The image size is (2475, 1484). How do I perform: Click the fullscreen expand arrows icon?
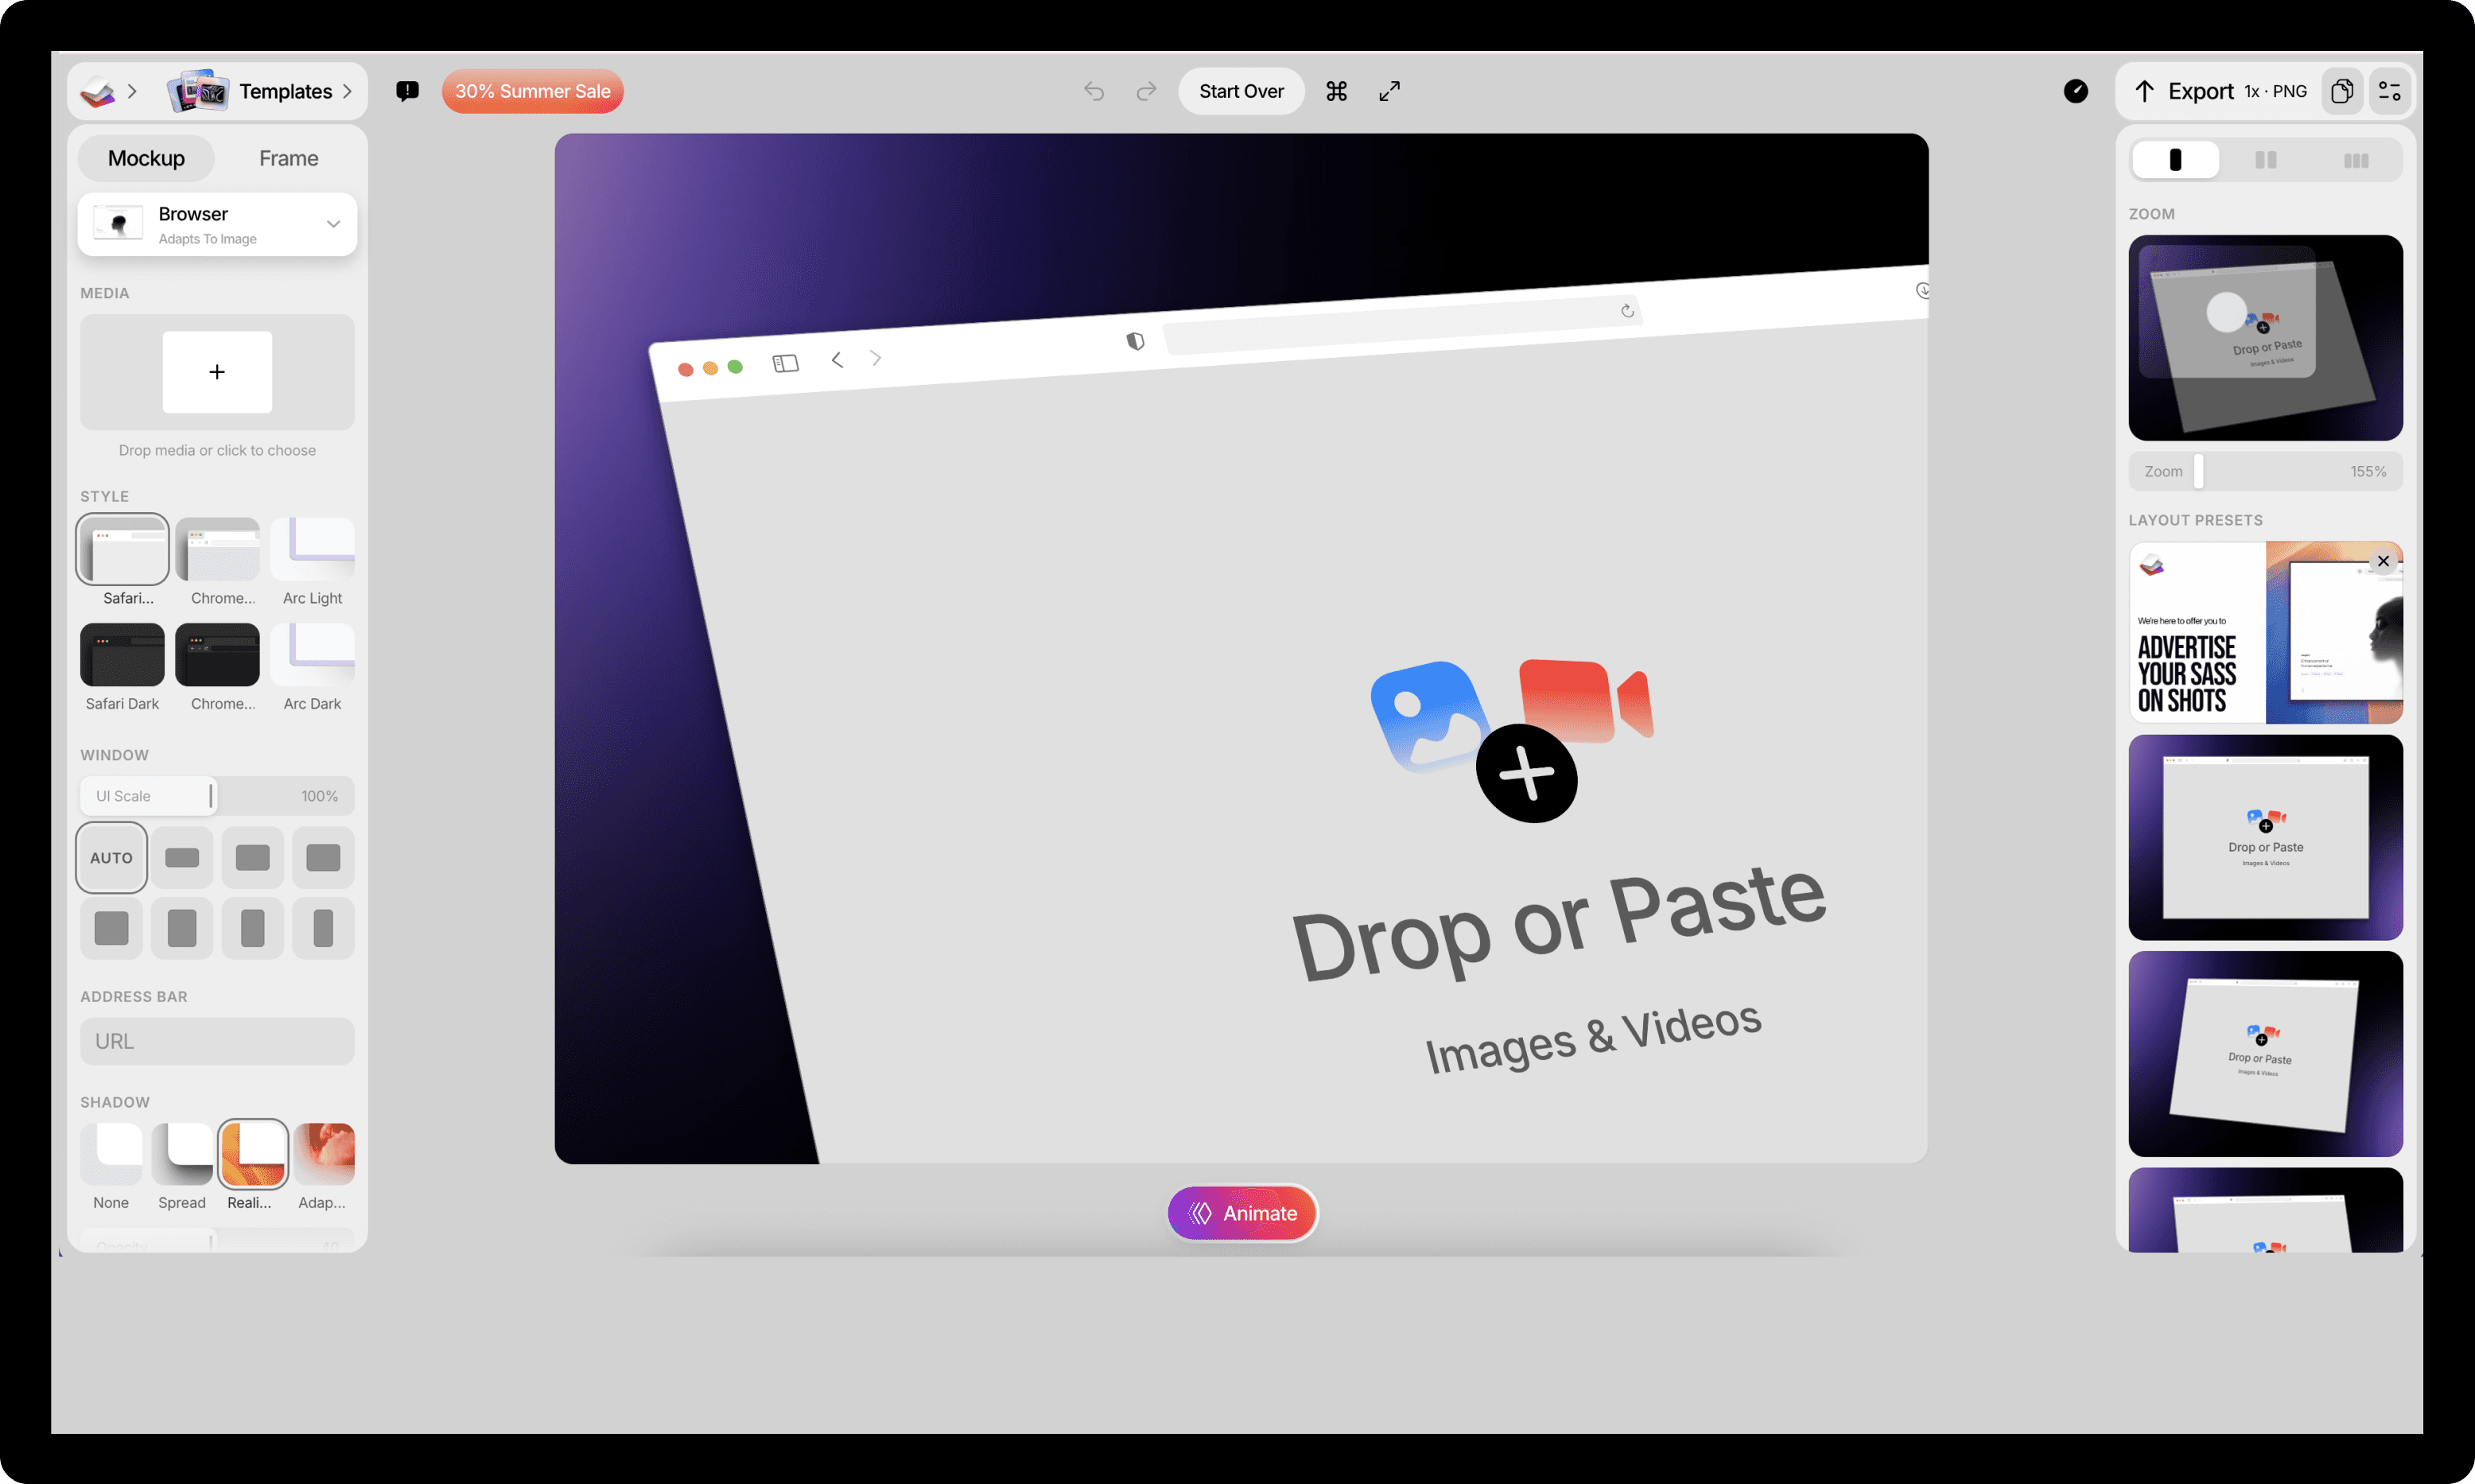(x=1389, y=91)
